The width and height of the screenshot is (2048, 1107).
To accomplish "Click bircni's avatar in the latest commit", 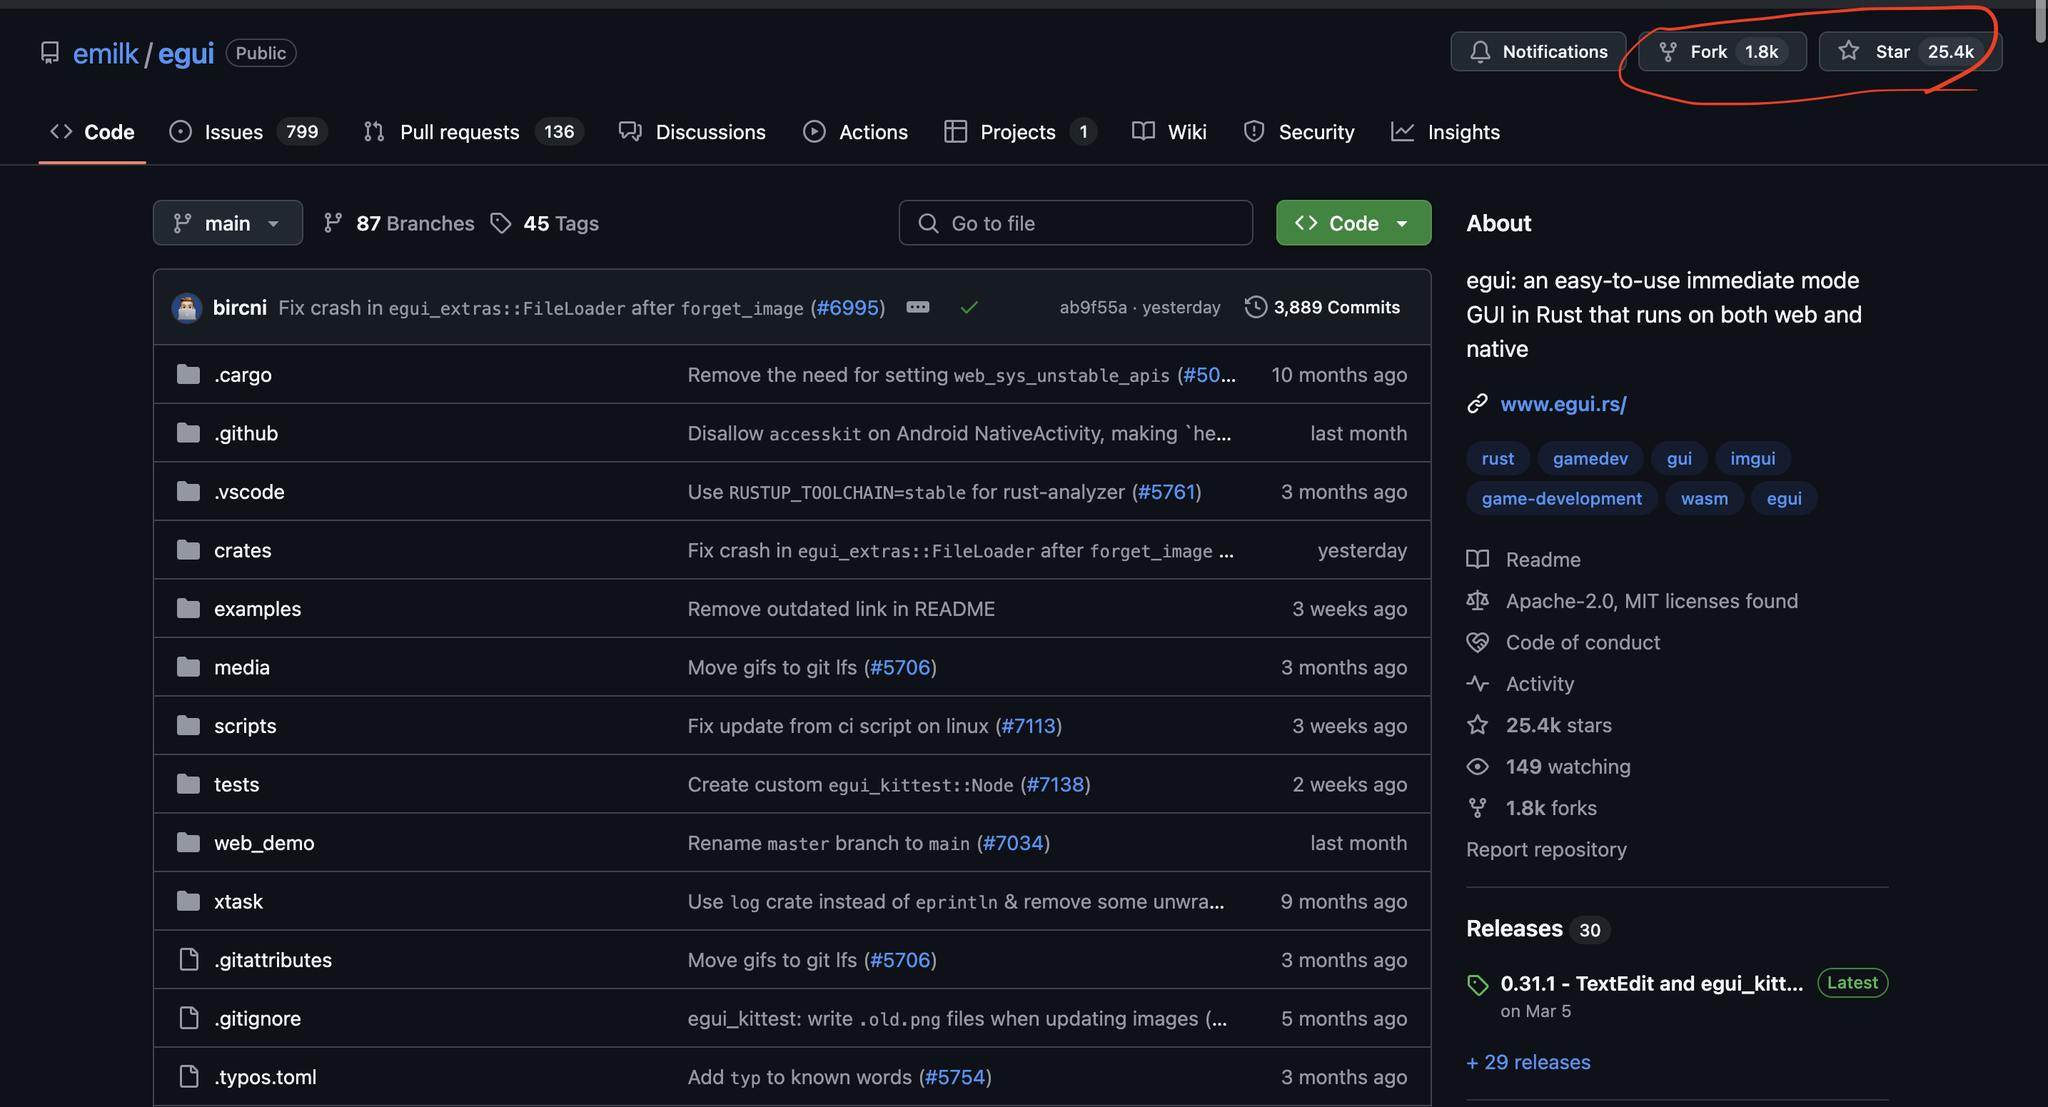I will (187, 308).
